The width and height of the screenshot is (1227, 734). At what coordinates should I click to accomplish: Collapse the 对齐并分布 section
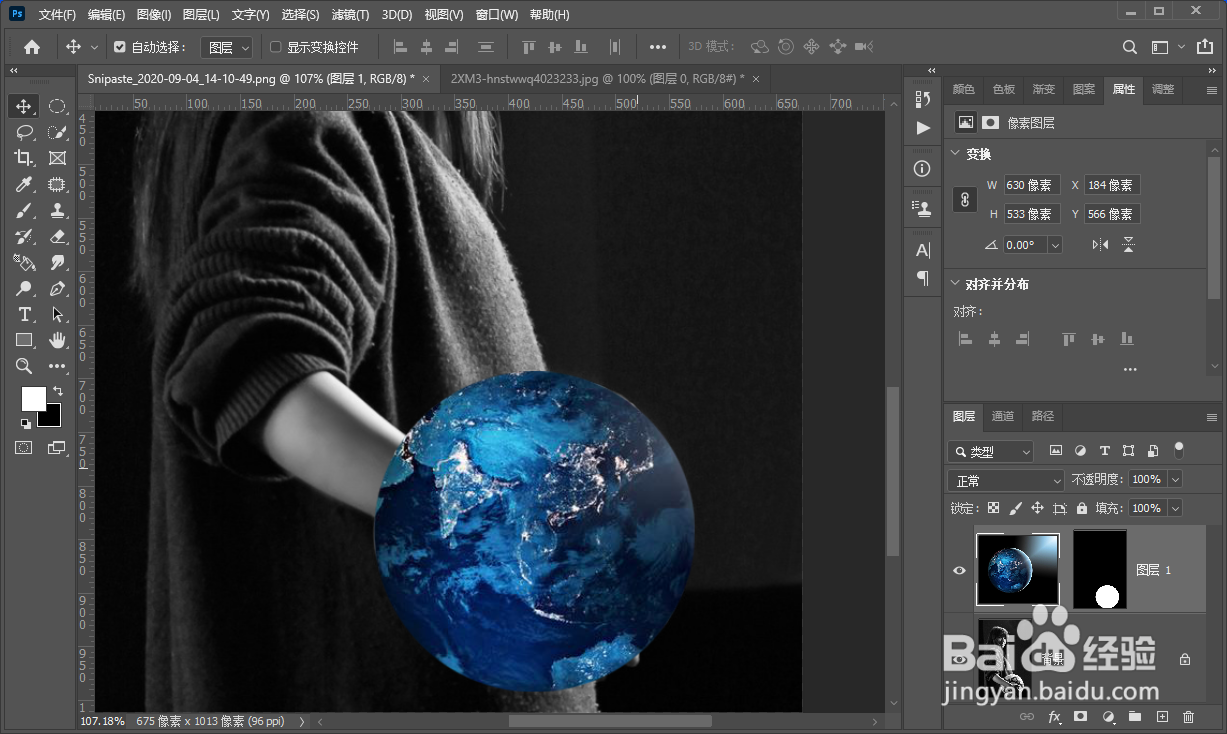pos(954,284)
